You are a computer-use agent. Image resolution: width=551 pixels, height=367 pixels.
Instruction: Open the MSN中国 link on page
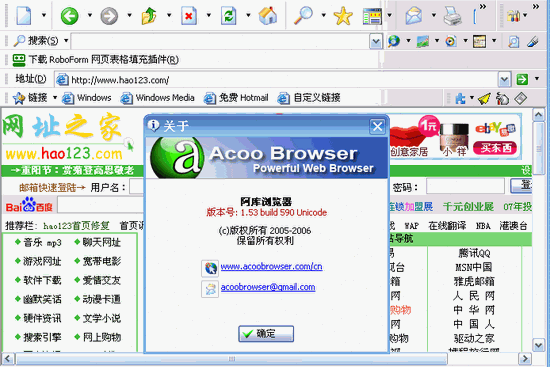point(474,267)
